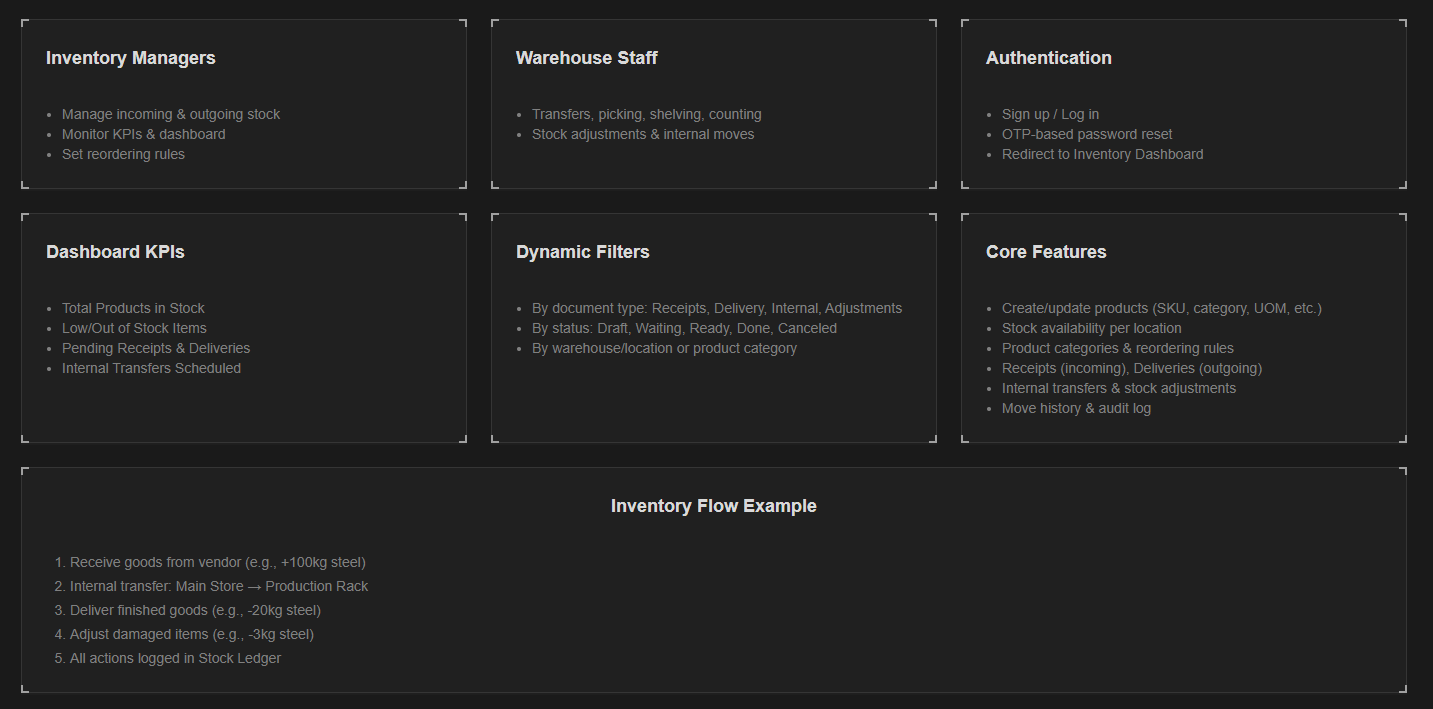Select the Core Features heading

[1046, 252]
